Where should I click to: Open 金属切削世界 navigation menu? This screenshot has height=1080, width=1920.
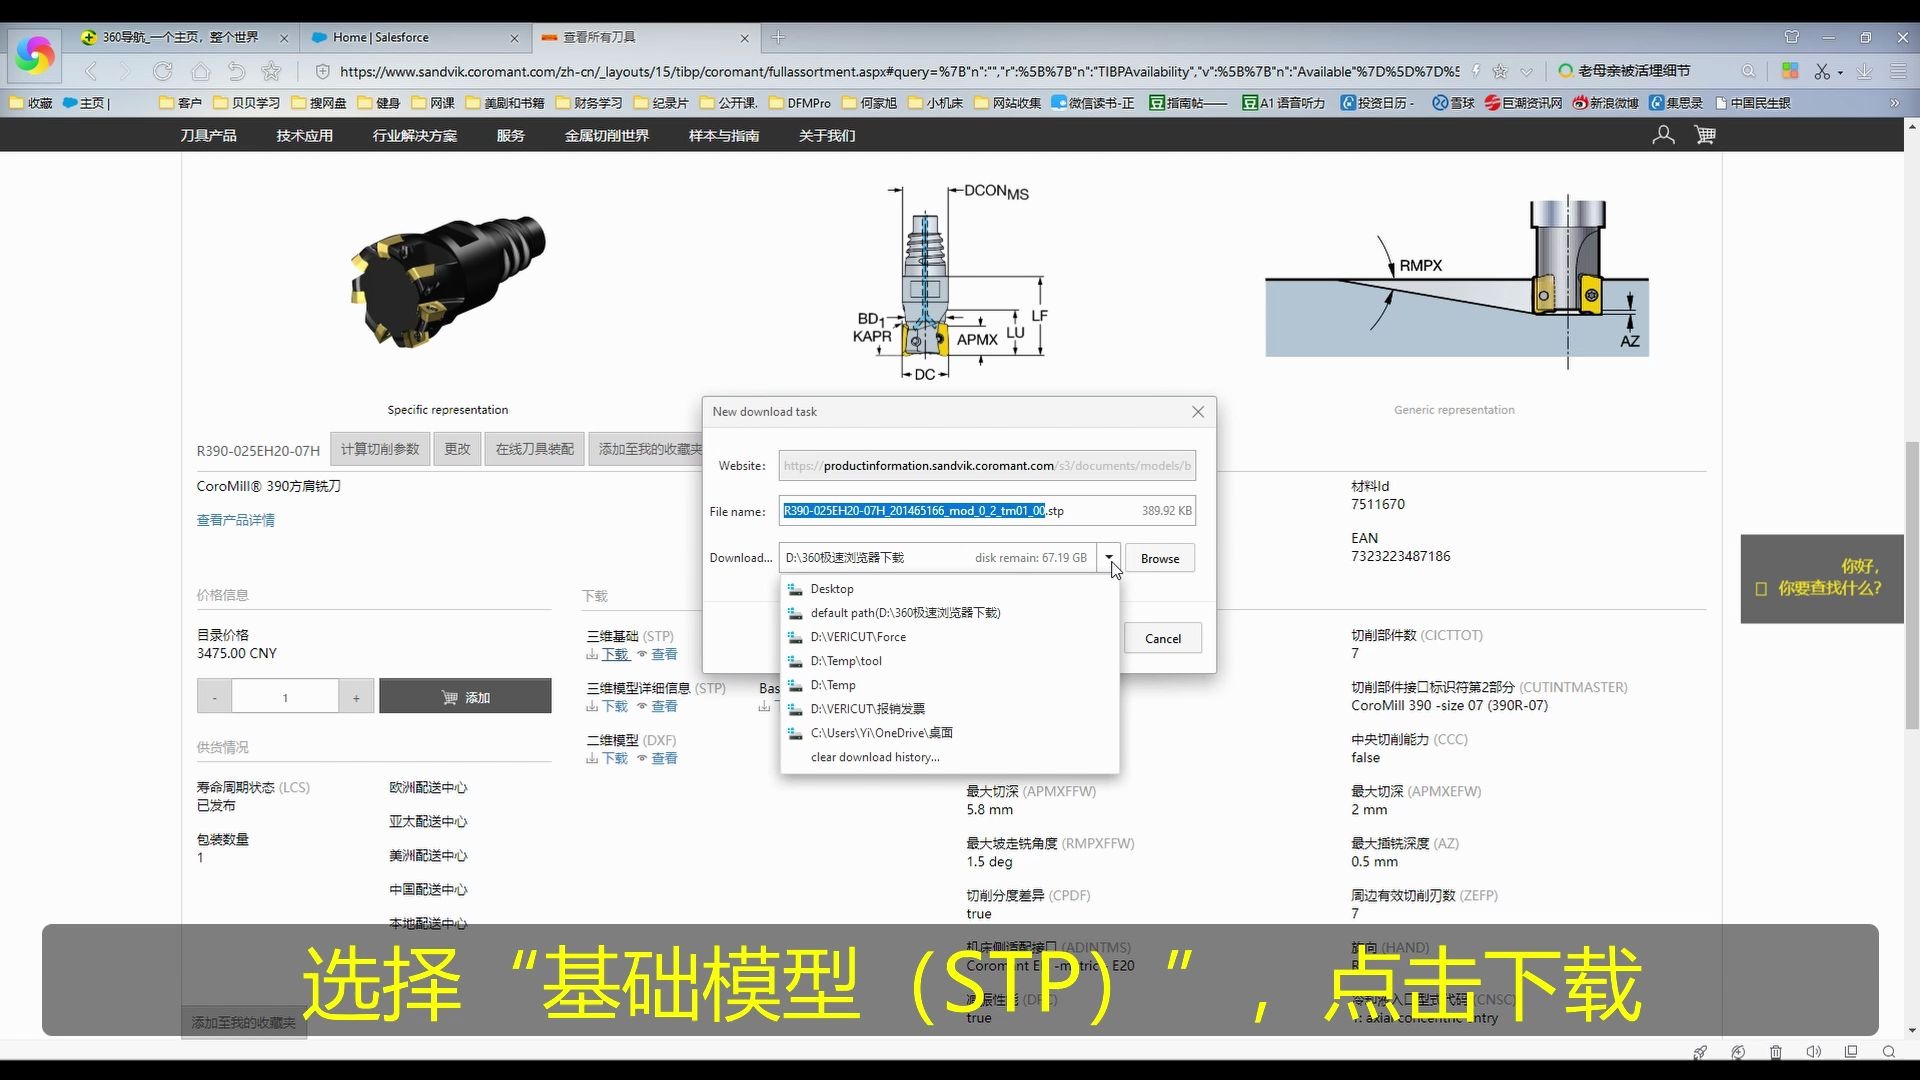click(x=607, y=135)
